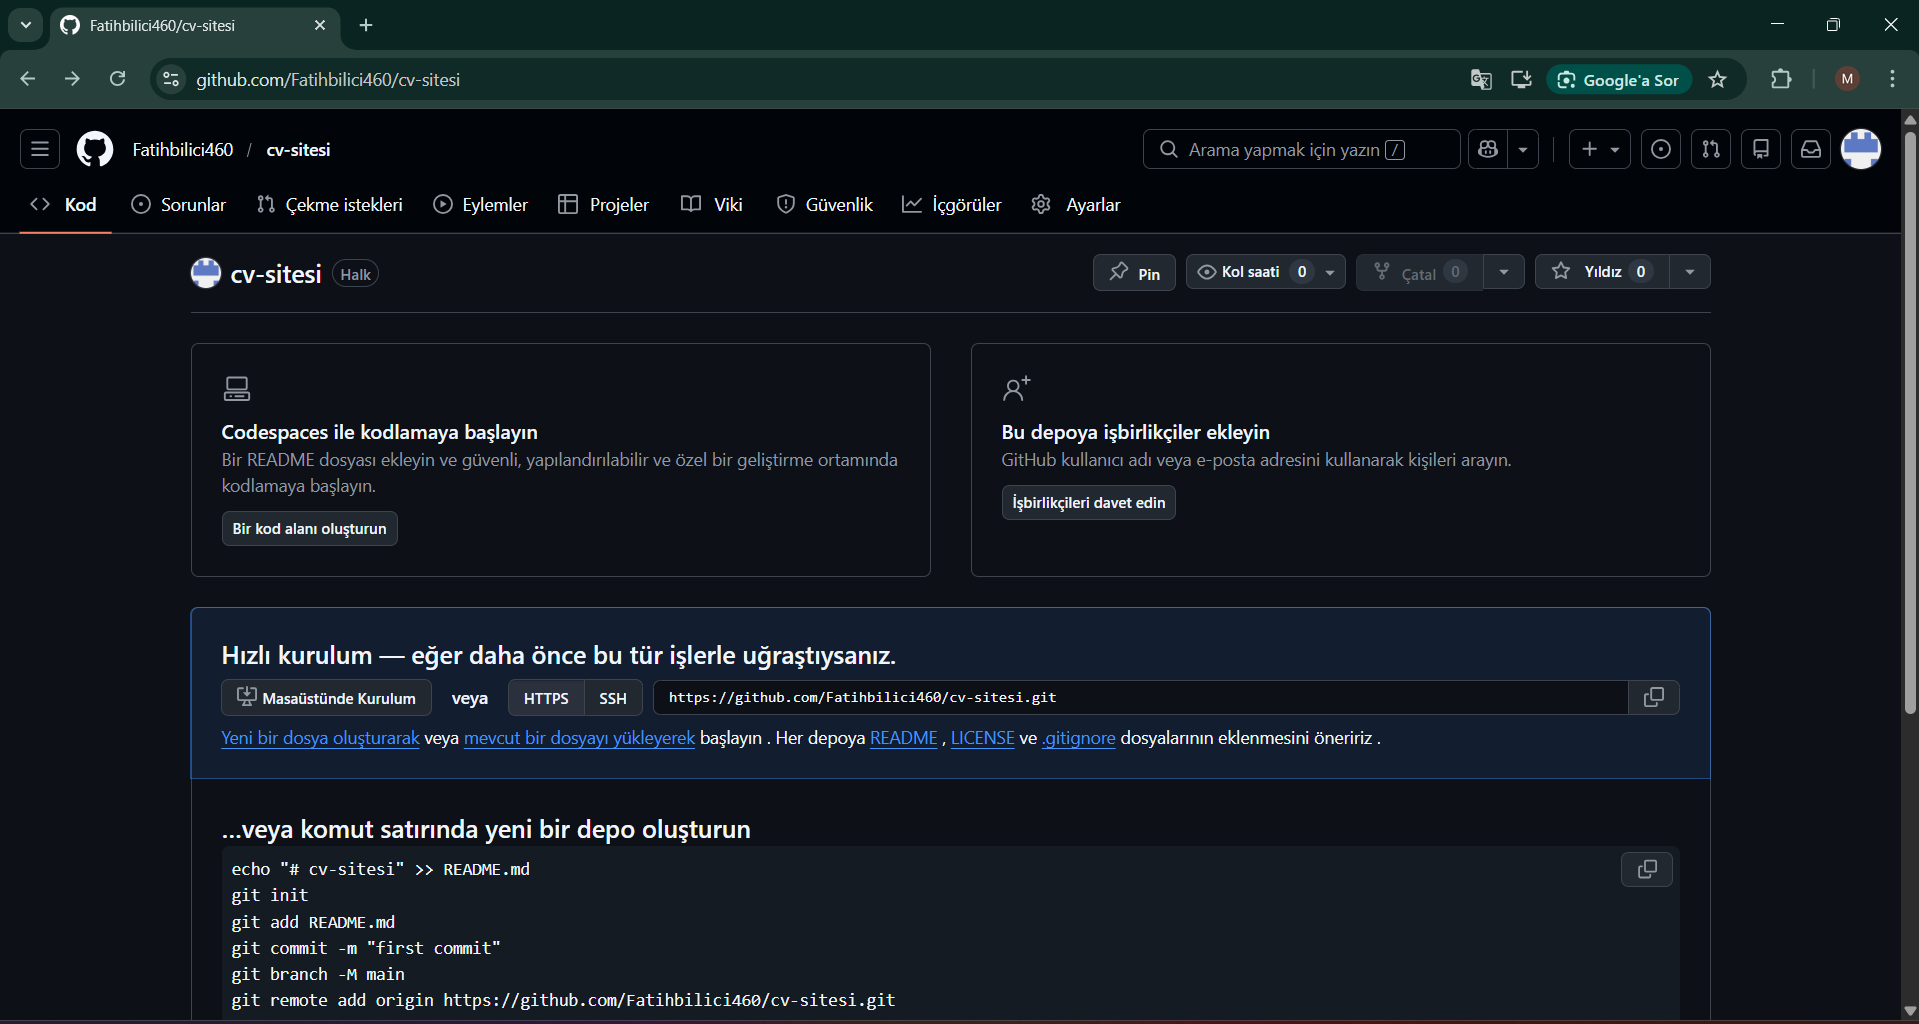The image size is (1919, 1024).
Task: Open pull requests icon in the header
Action: pyautogui.click(x=1711, y=149)
